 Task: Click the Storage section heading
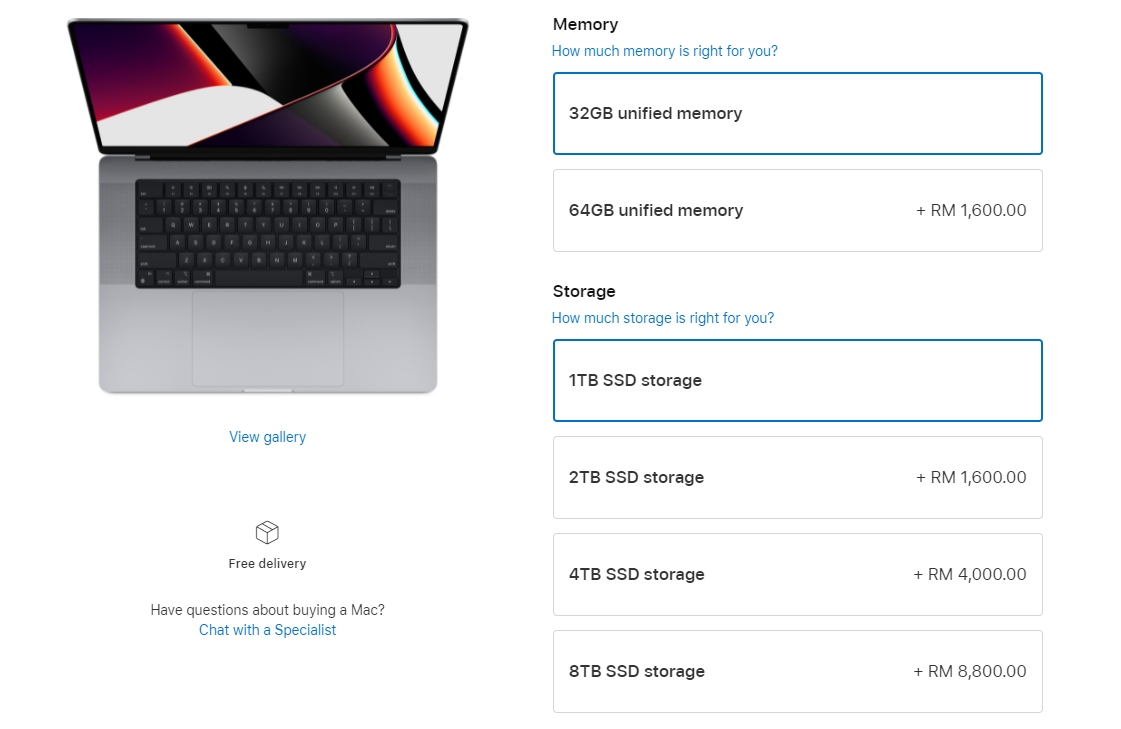pyautogui.click(x=584, y=291)
